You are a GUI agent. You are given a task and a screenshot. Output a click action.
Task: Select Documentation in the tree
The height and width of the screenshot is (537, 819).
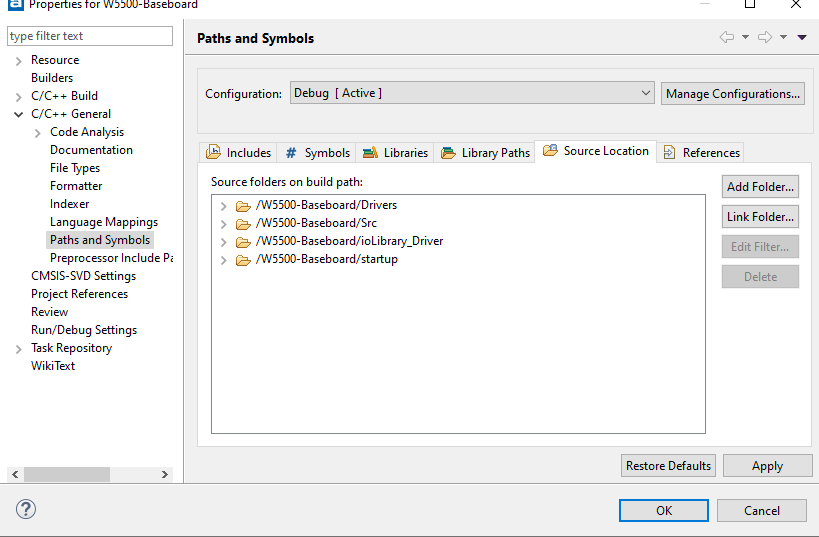[x=91, y=150]
